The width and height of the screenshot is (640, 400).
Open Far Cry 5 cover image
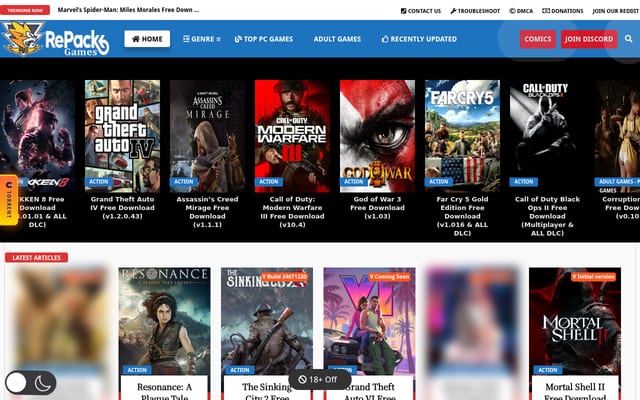pyautogui.click(x=462, y=136)
